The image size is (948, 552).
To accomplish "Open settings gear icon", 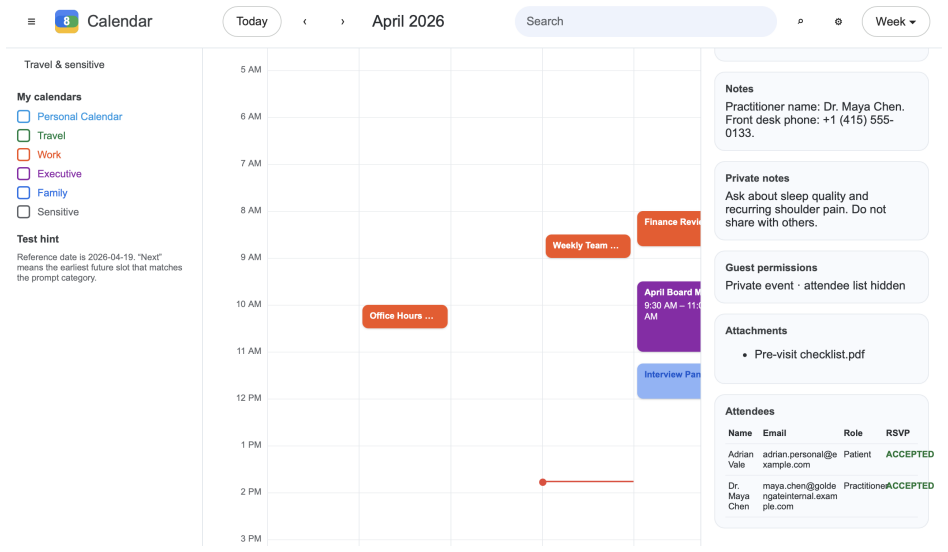I will tap(838, 22).
